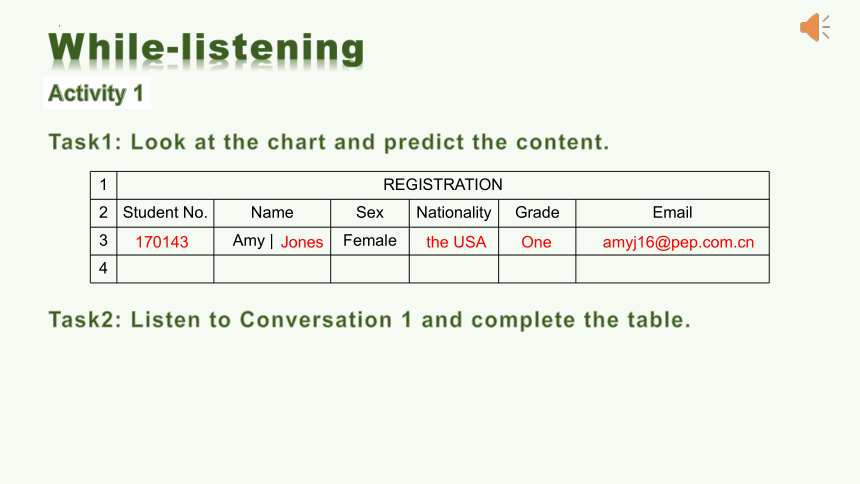
Task: Click the Nationality column header
Action: (454, 213)
